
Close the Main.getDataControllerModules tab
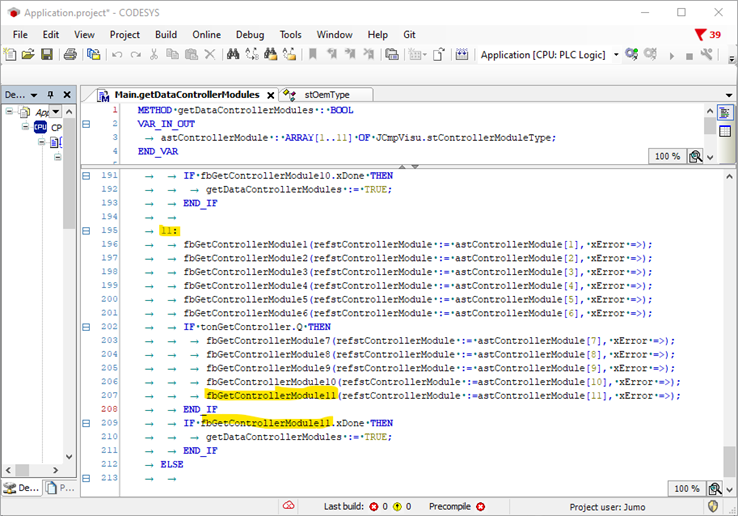[270, 95]
